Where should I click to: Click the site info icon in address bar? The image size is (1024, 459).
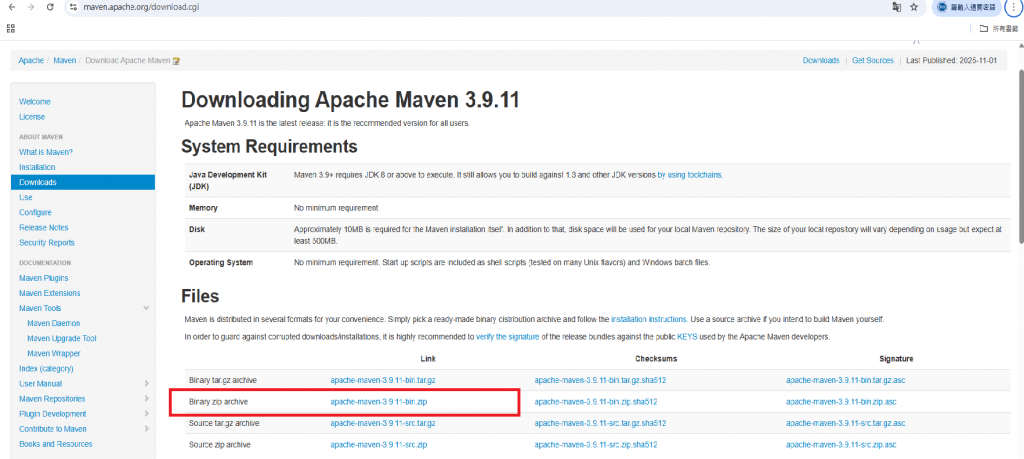click(x=73, y=7)
